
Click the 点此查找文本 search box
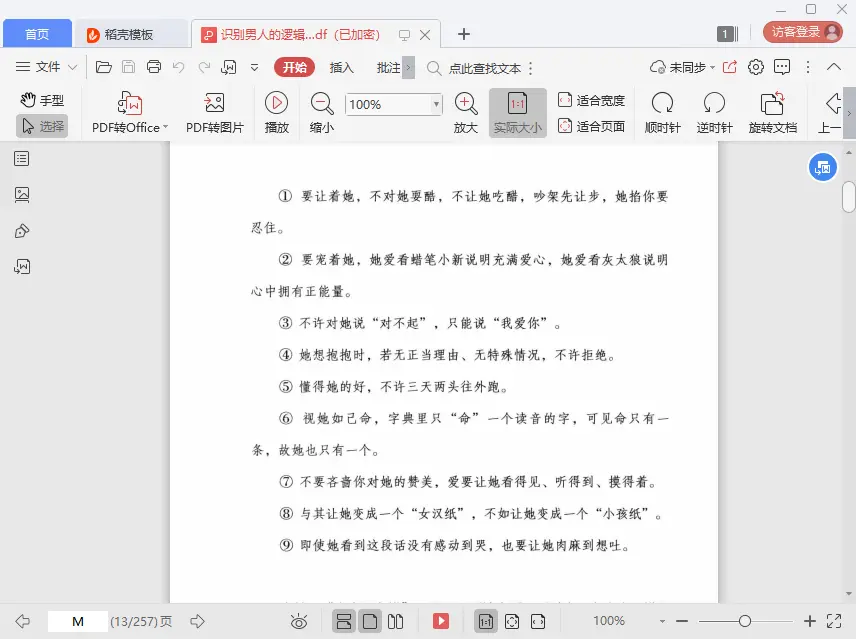click(485, 68)
